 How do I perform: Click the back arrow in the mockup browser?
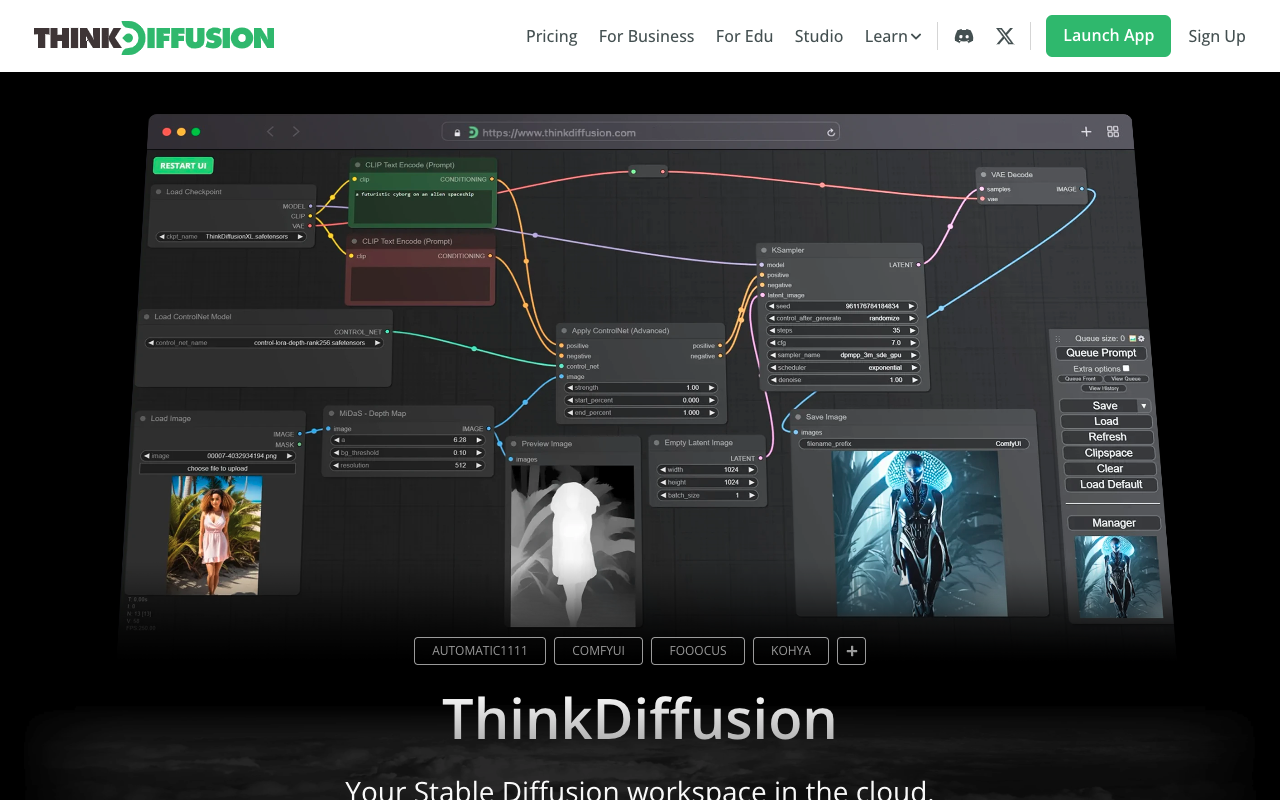[270, 131]
